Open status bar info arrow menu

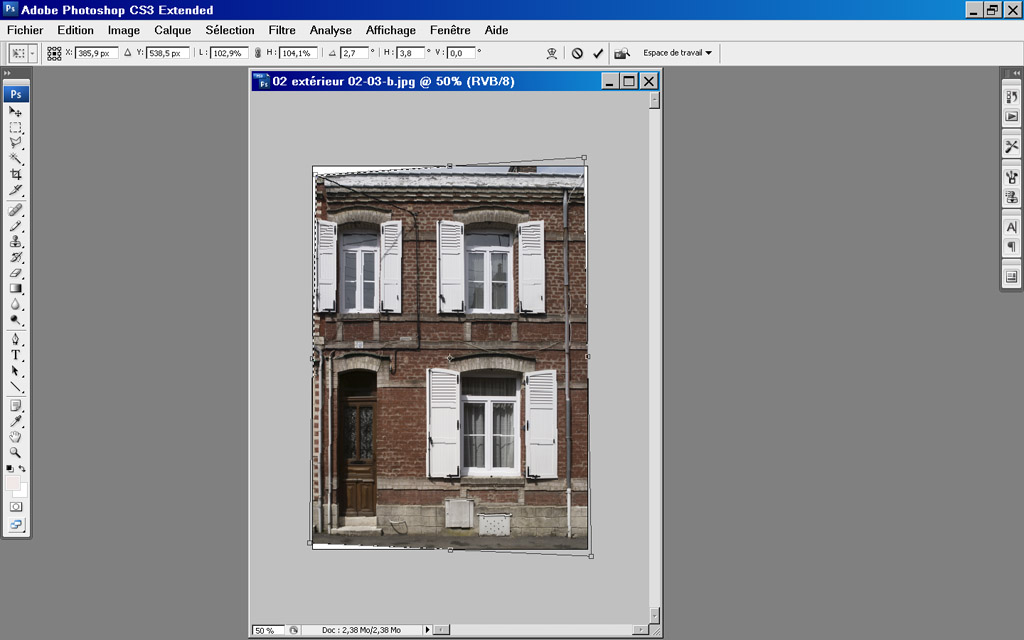coord(428,630)
